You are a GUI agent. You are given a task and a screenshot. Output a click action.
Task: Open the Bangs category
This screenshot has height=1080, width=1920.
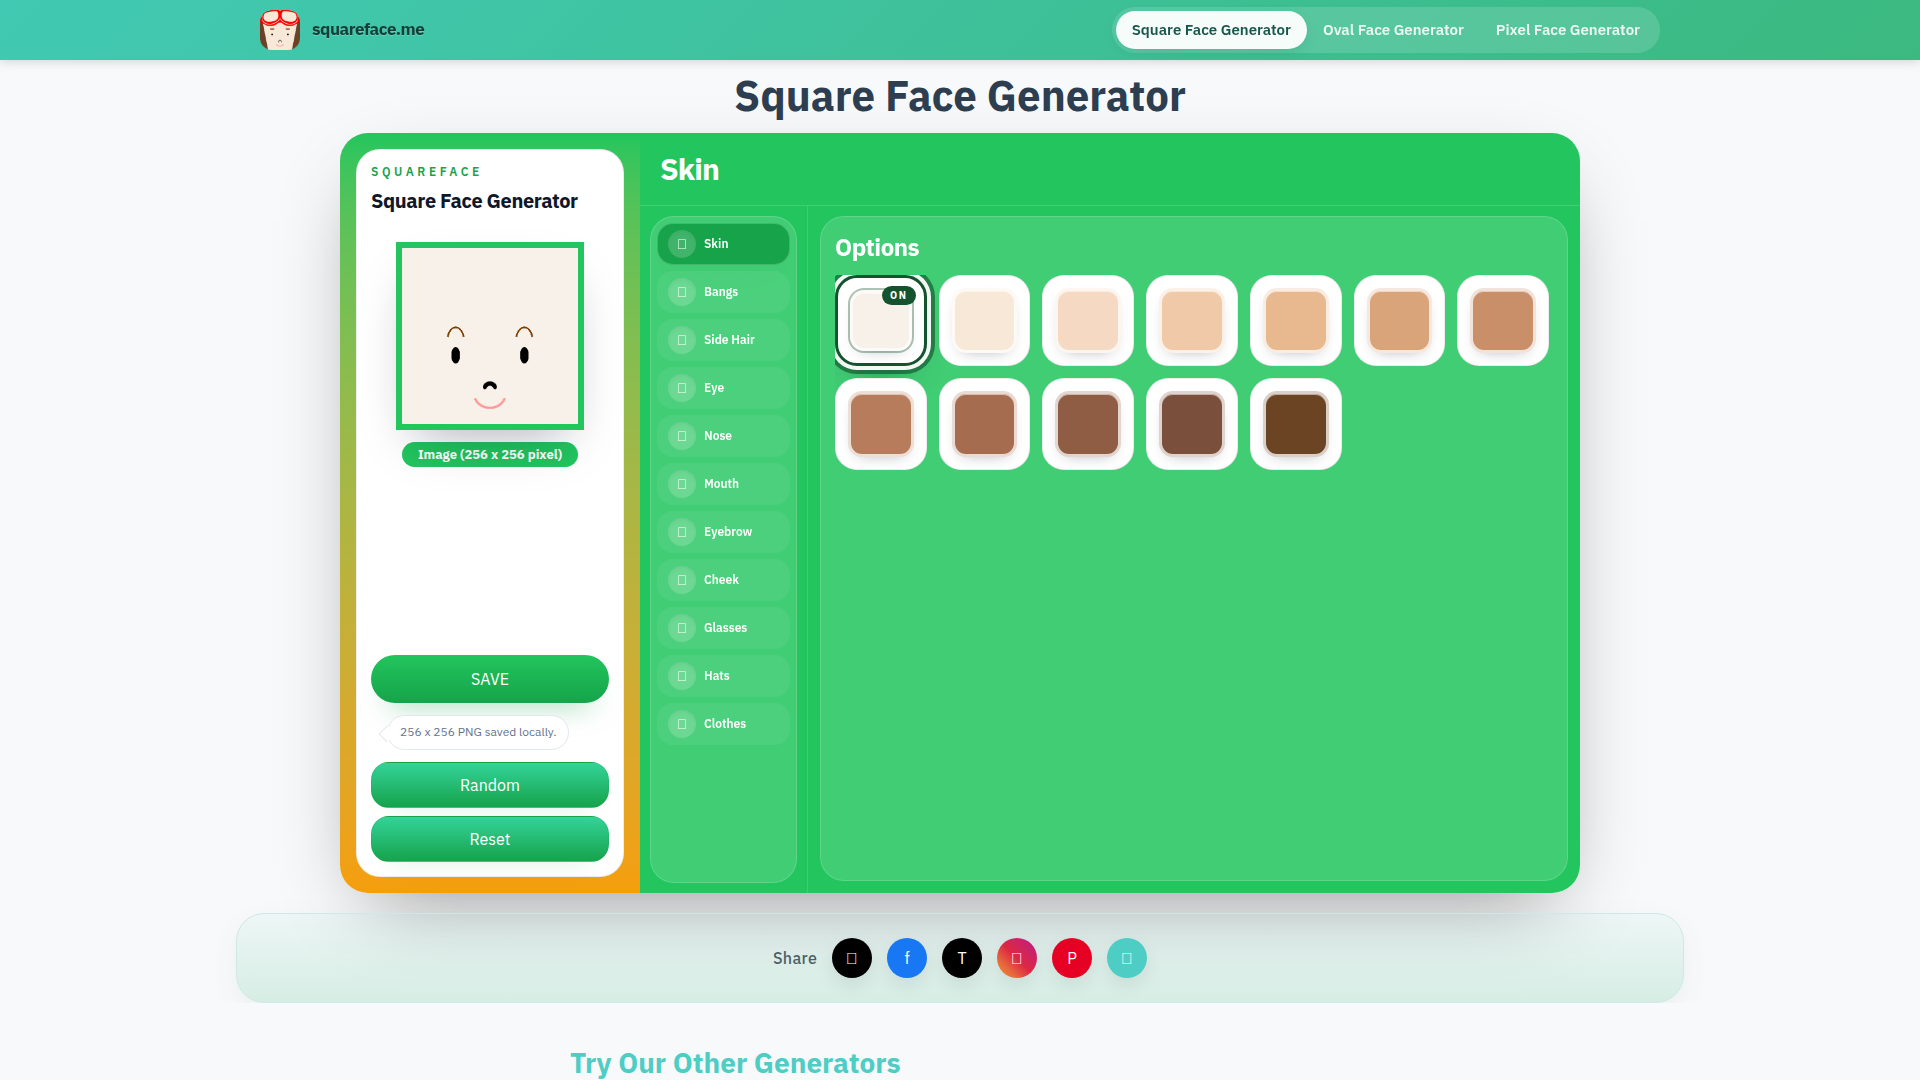coord(723,292)
